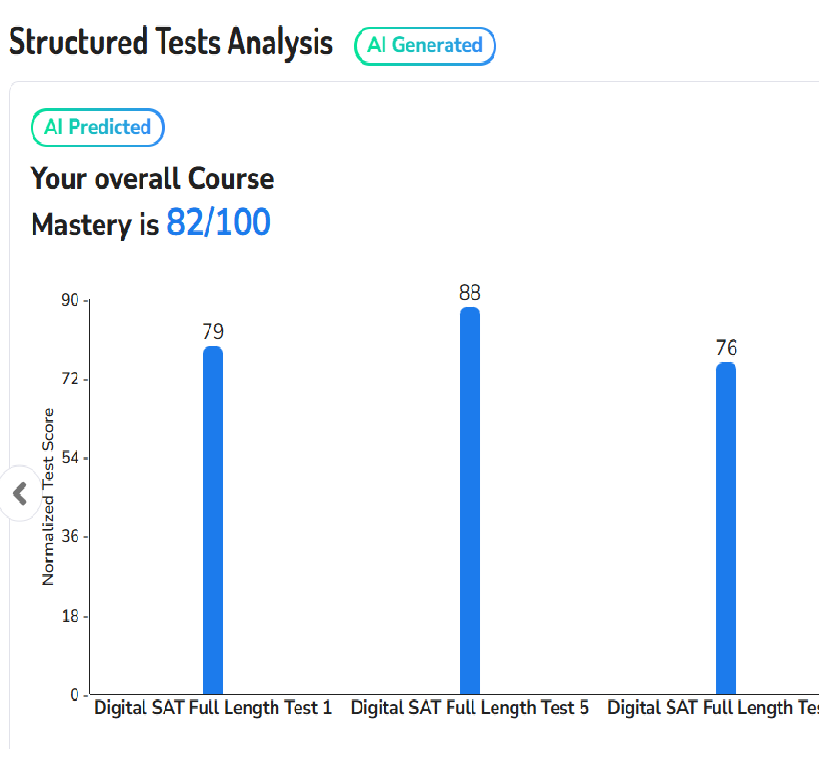The height and width of the screenshot is (759, 819).
Task: Click the value label 76 above its bar
Action: [x=725, y=347]
